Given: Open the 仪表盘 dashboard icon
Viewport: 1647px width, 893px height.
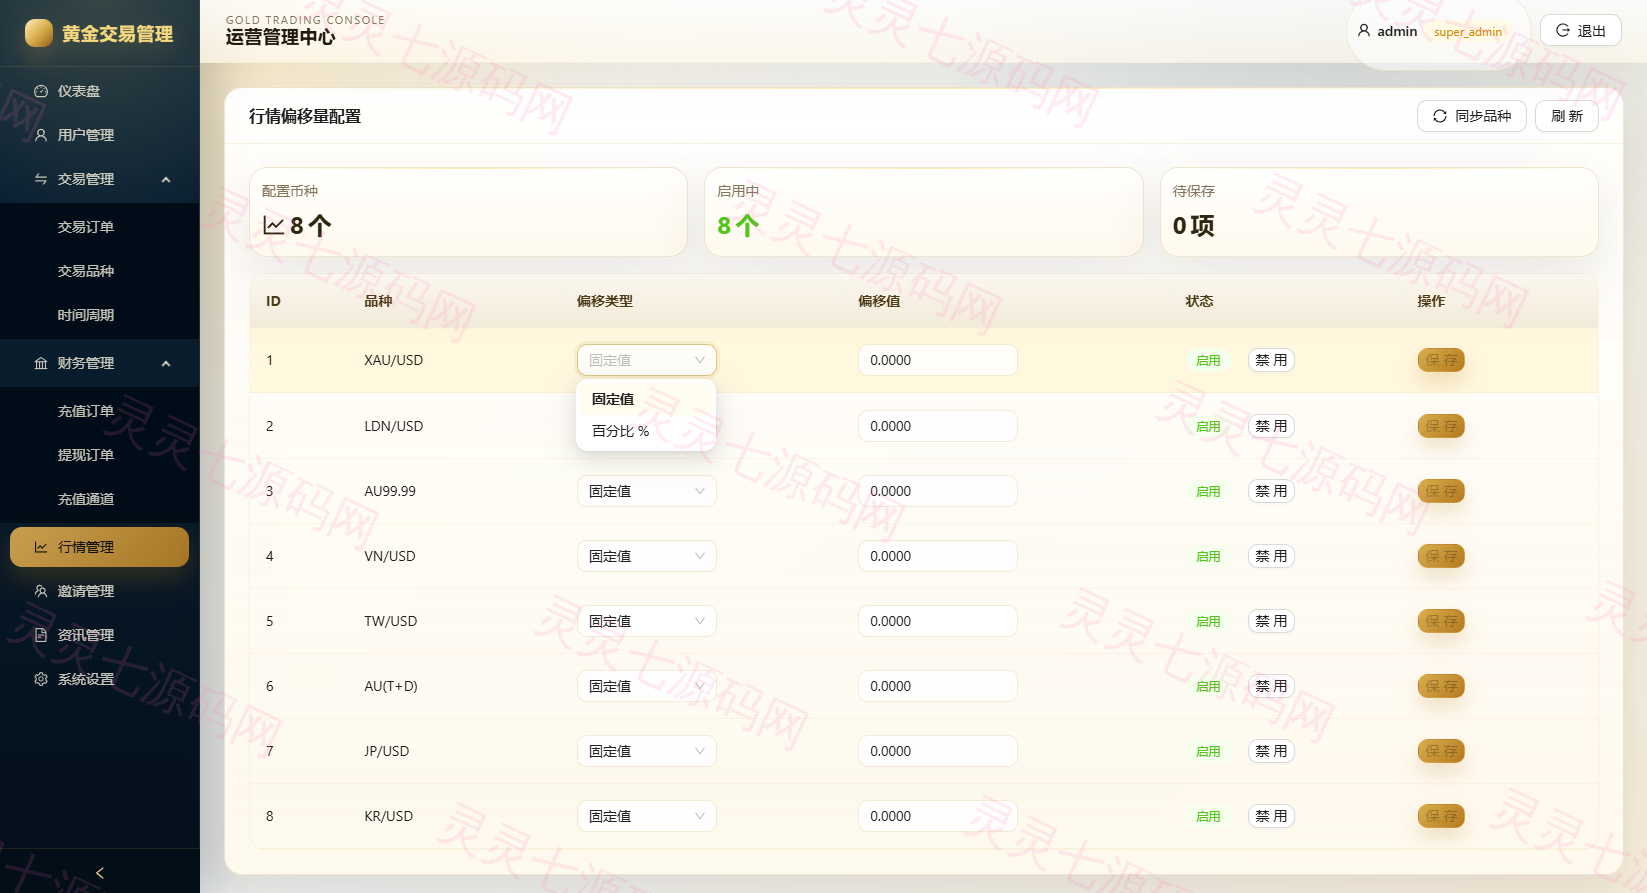Looking at the screenshot, I should (41, 91).
